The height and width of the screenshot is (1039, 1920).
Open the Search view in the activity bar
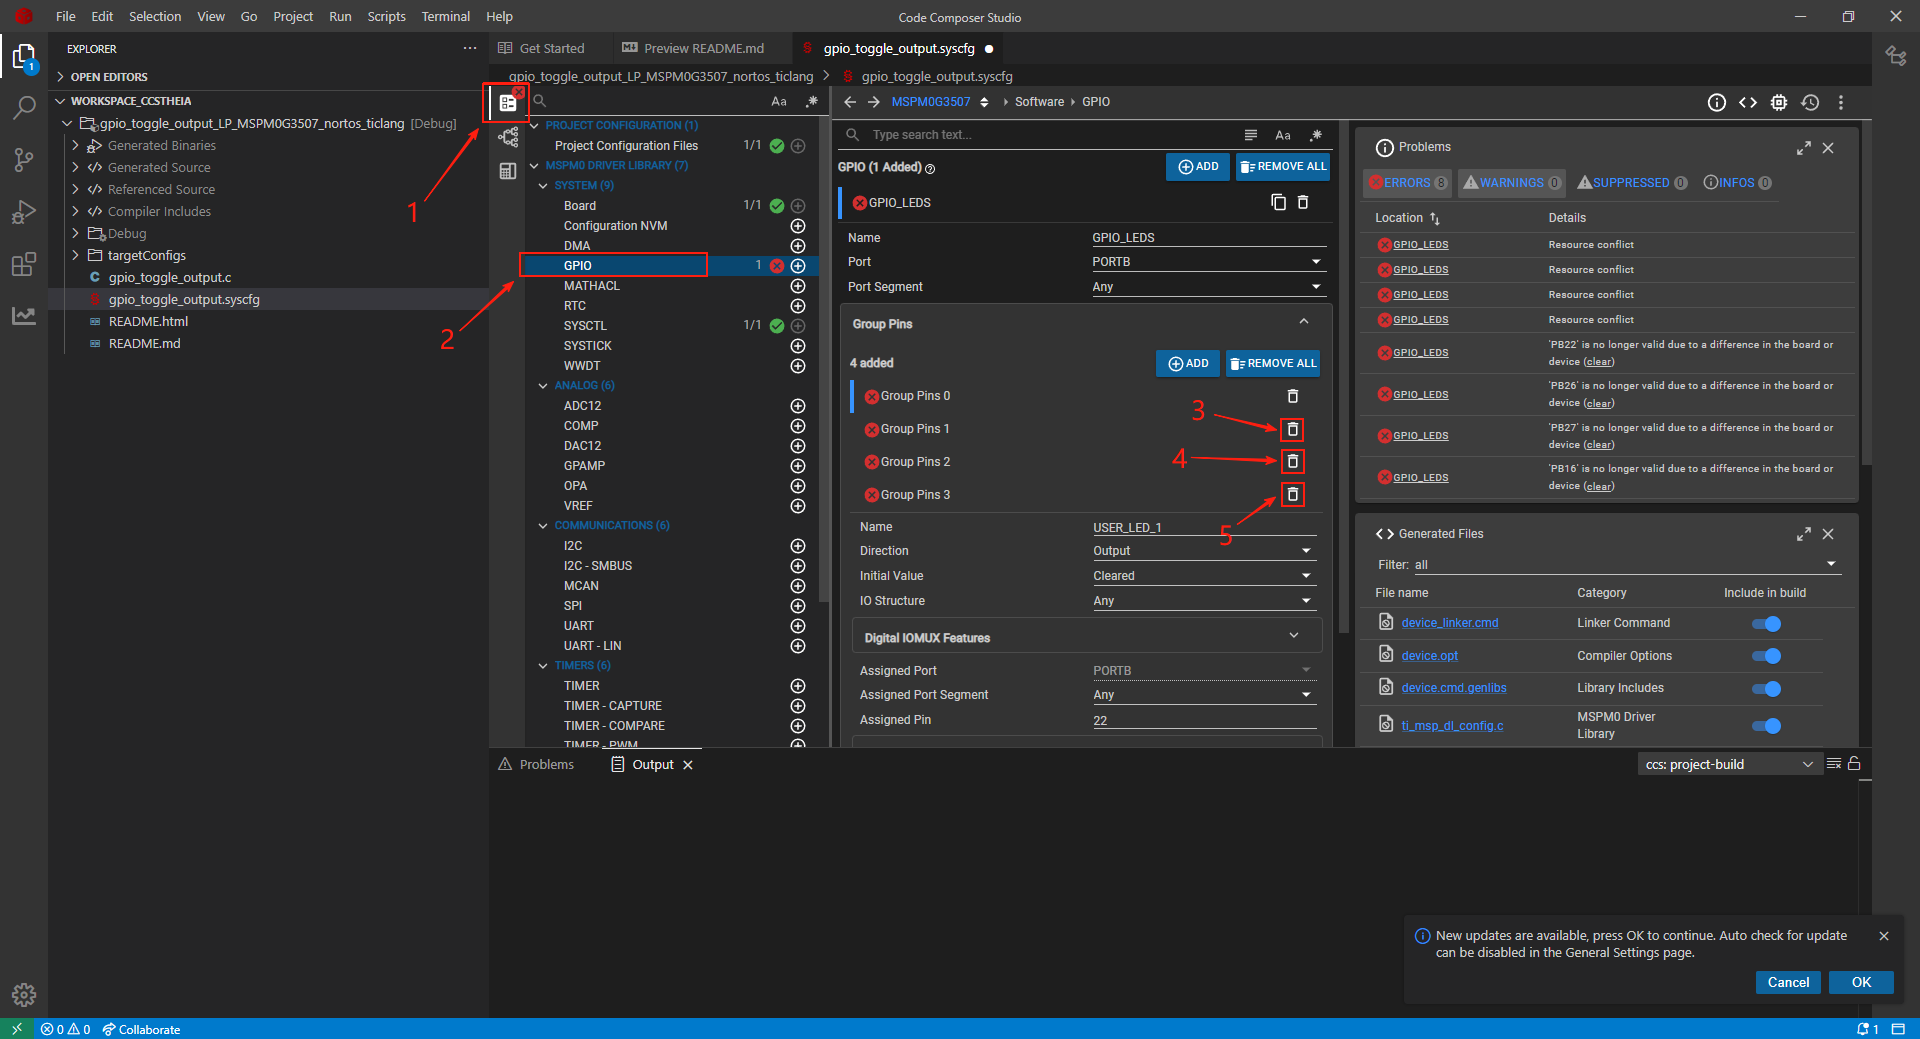click(x=24, y=107)
